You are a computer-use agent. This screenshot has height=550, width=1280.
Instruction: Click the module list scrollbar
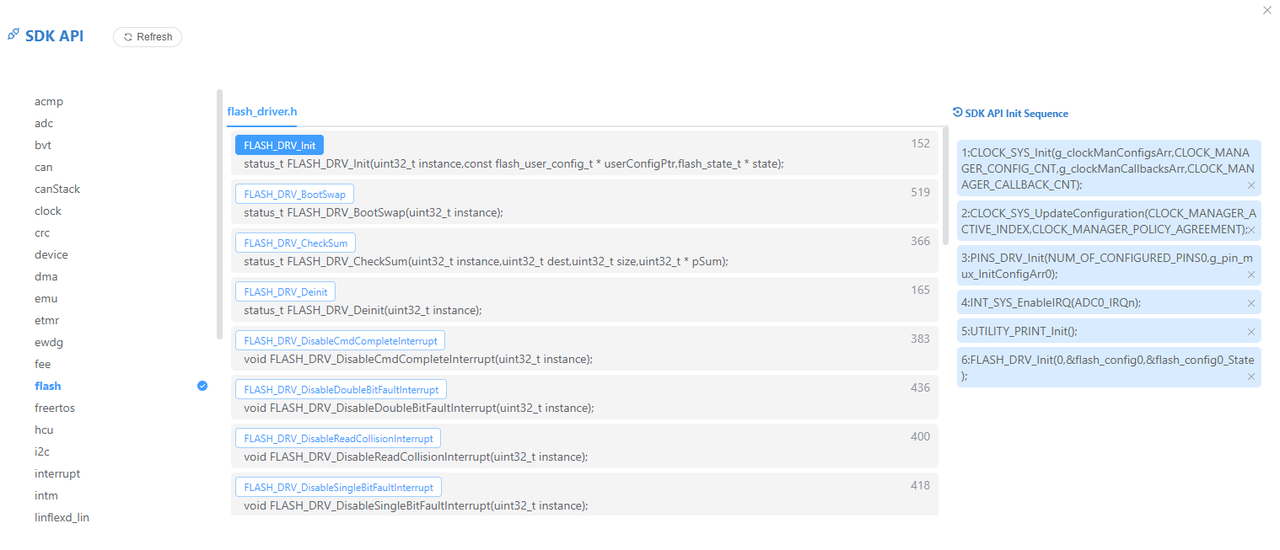tap(219, 215)
